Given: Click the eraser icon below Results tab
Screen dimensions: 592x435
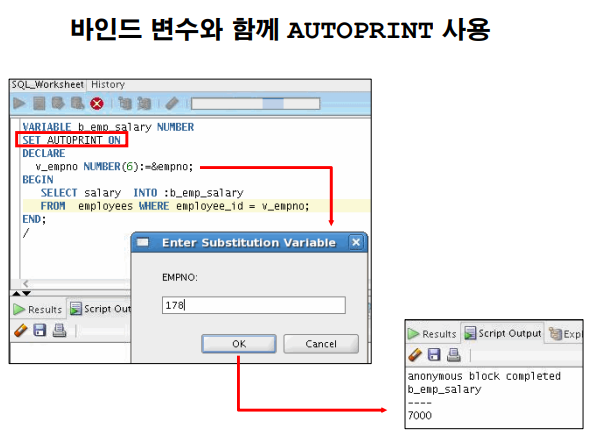Looking at the screenshot, I should 21,330.
